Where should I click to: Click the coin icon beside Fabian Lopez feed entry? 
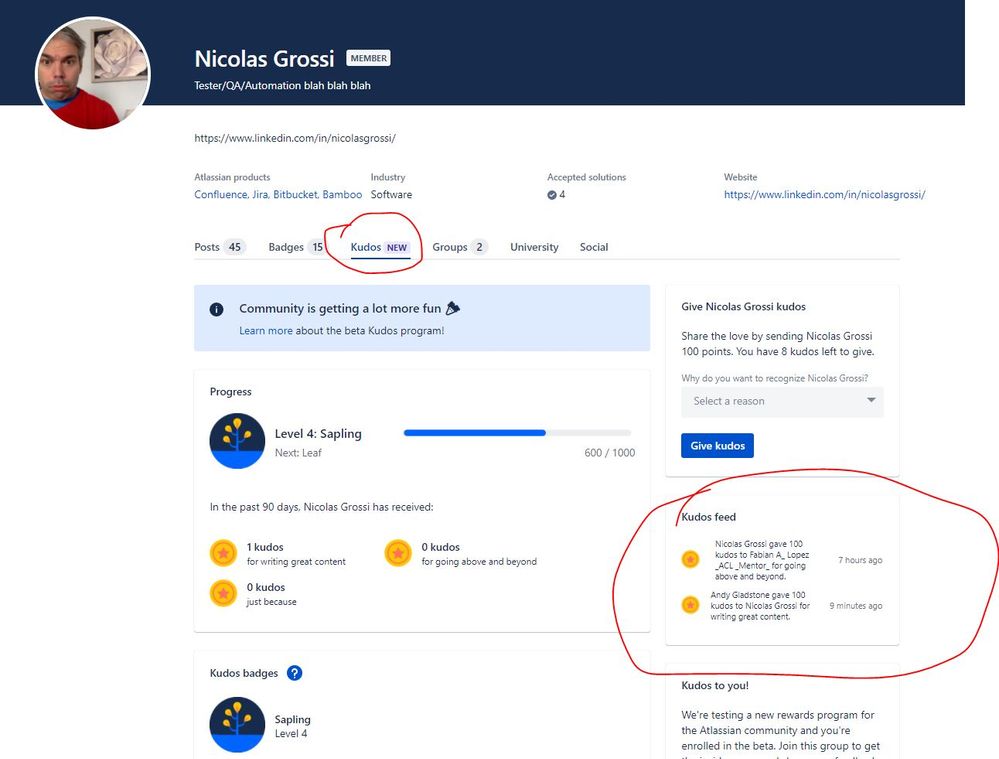690,560
